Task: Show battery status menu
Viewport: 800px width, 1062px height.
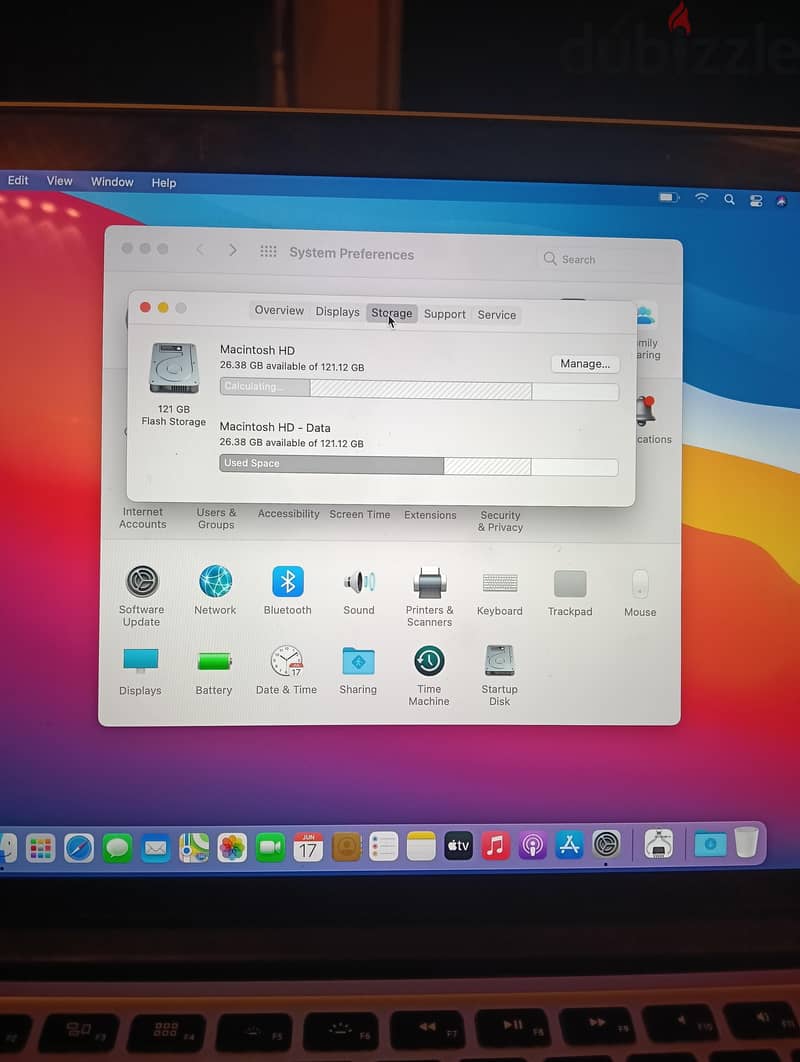Action: coord(669,197)
